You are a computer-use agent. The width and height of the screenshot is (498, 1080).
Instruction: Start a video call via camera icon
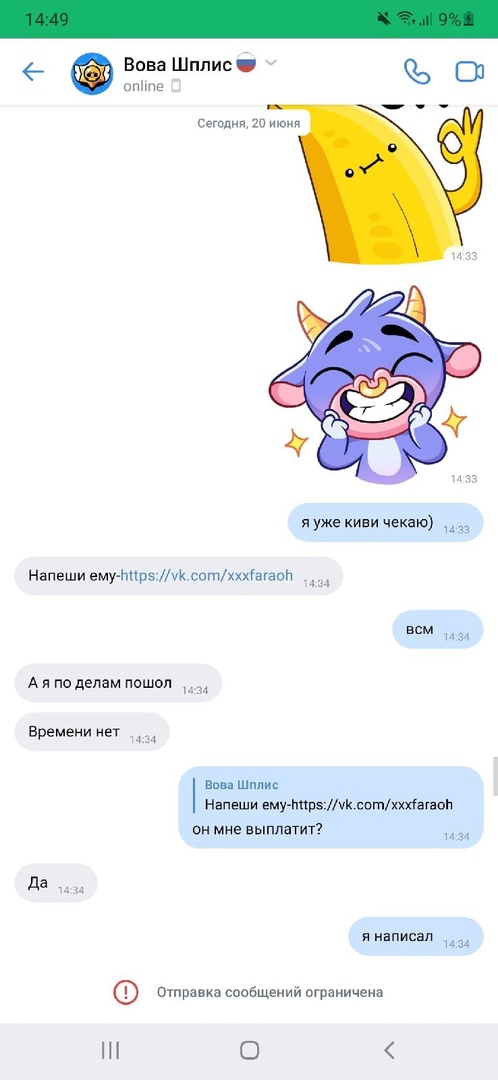[x=470, y=72]
